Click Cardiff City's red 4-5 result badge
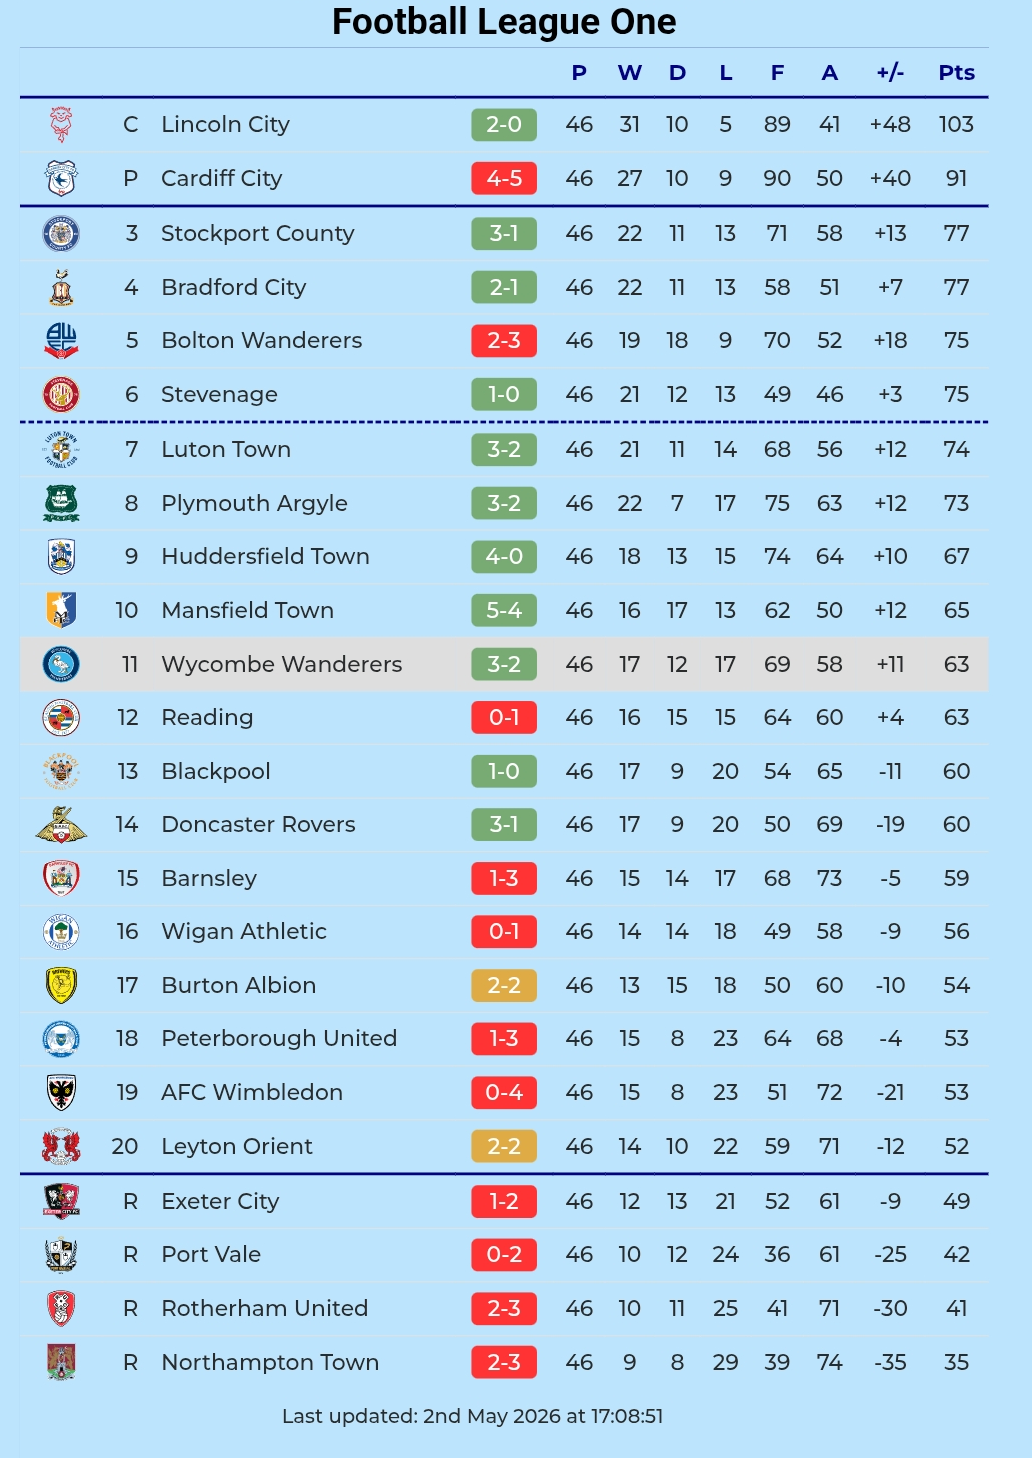Screen dimensions: 1032x1458 (x=504, y=178)
